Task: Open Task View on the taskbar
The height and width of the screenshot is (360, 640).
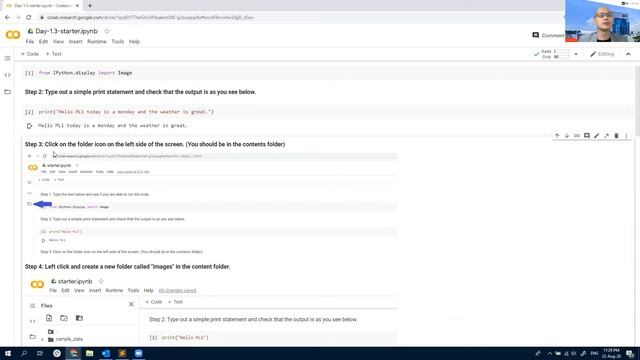Action: point(40,353)
